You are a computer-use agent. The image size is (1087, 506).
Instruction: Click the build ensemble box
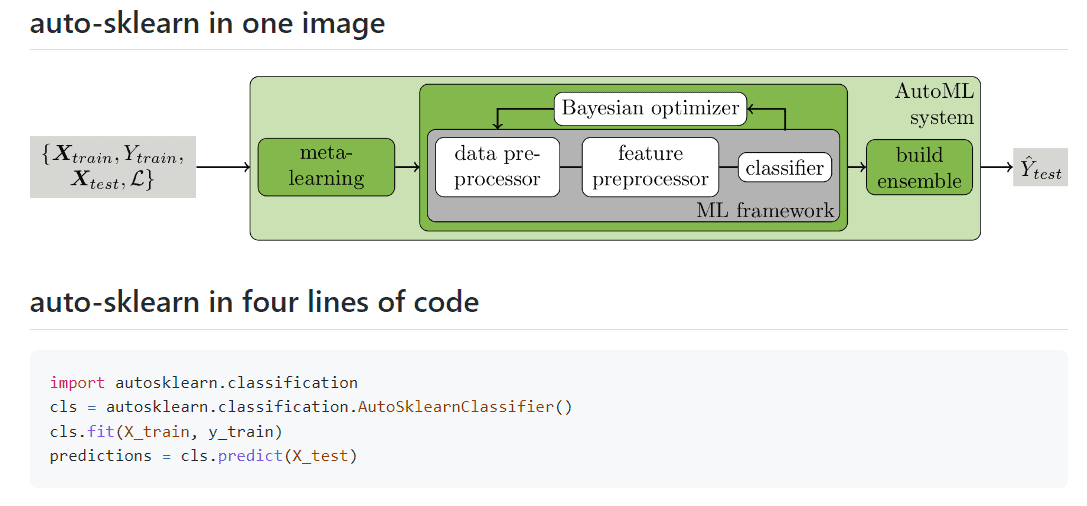coord(919,168)
